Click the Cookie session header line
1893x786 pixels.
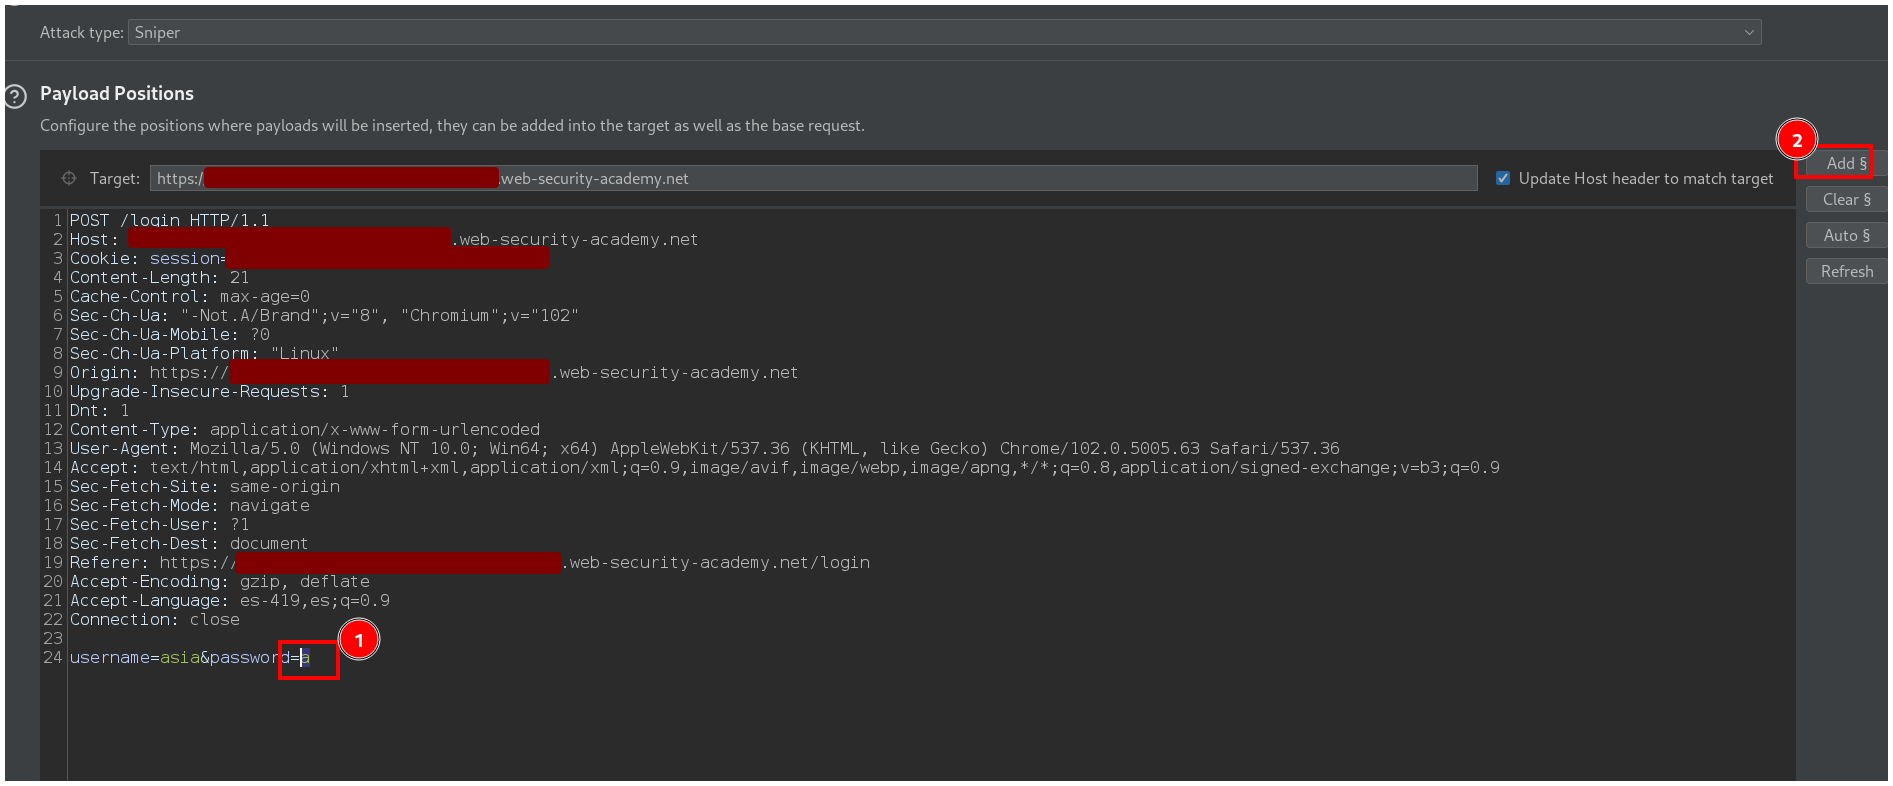(147, 259)
